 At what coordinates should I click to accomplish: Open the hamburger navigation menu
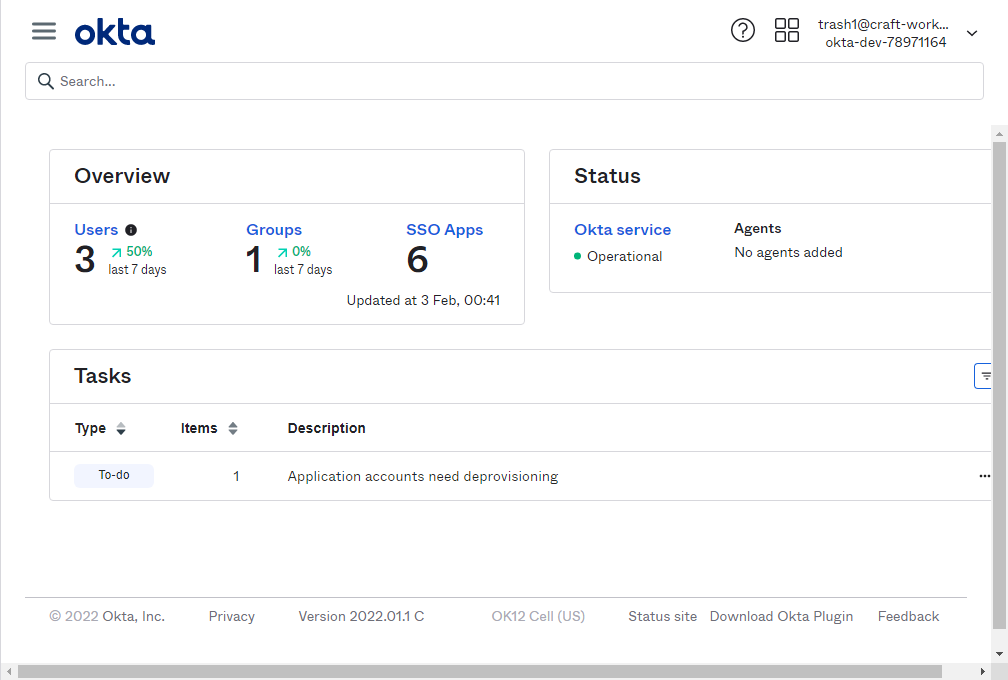[44, 31]
